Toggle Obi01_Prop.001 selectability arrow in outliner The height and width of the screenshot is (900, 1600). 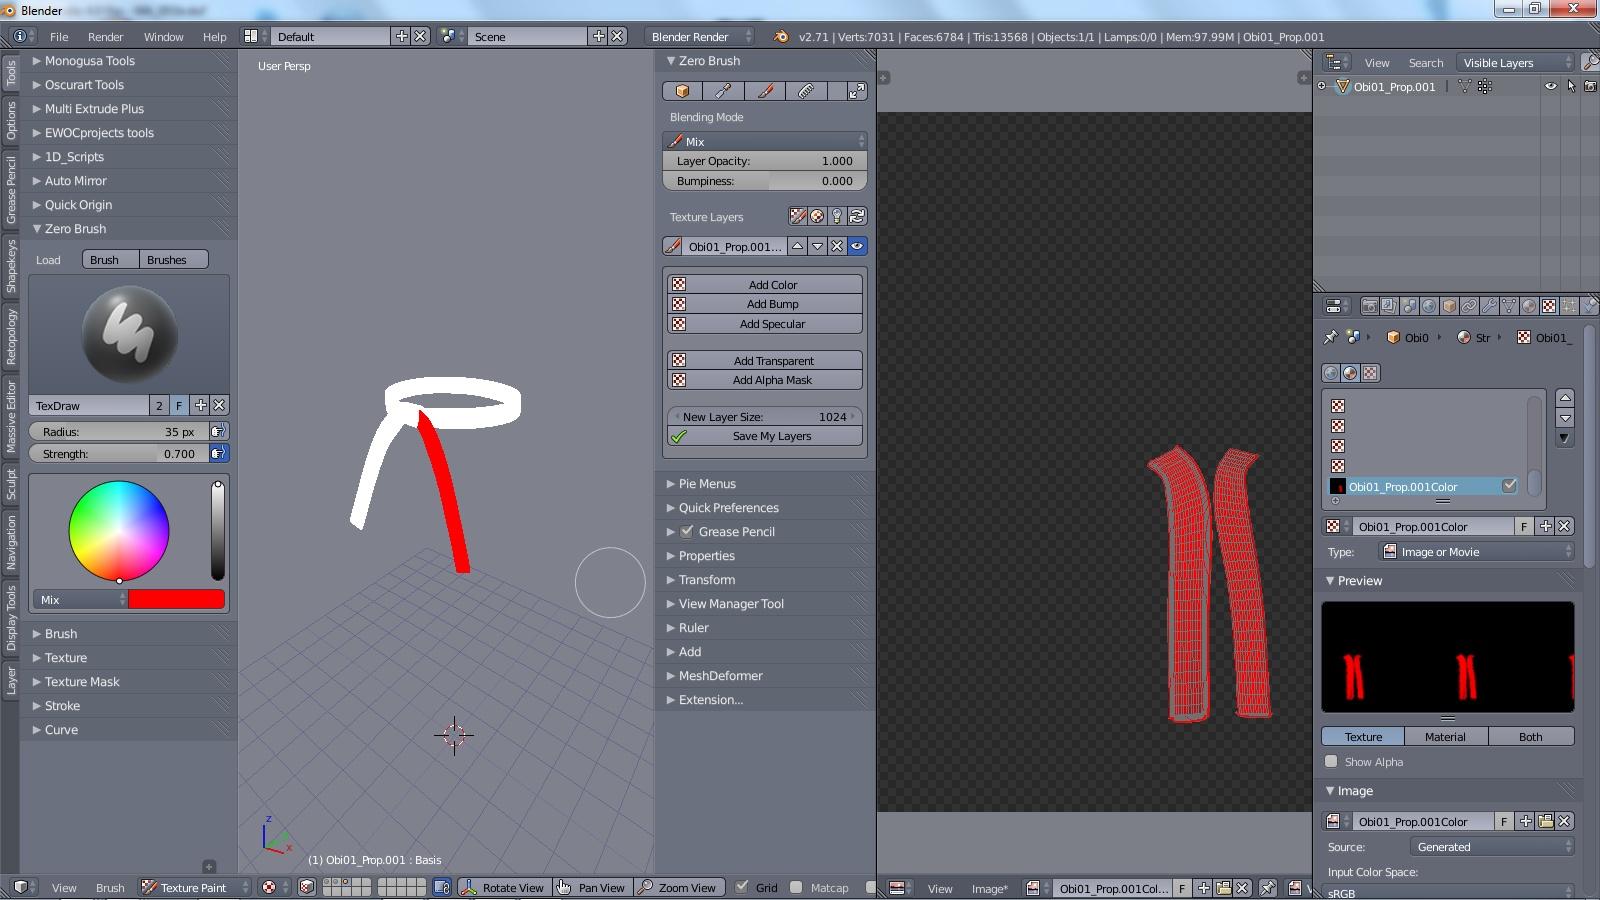1571,87
